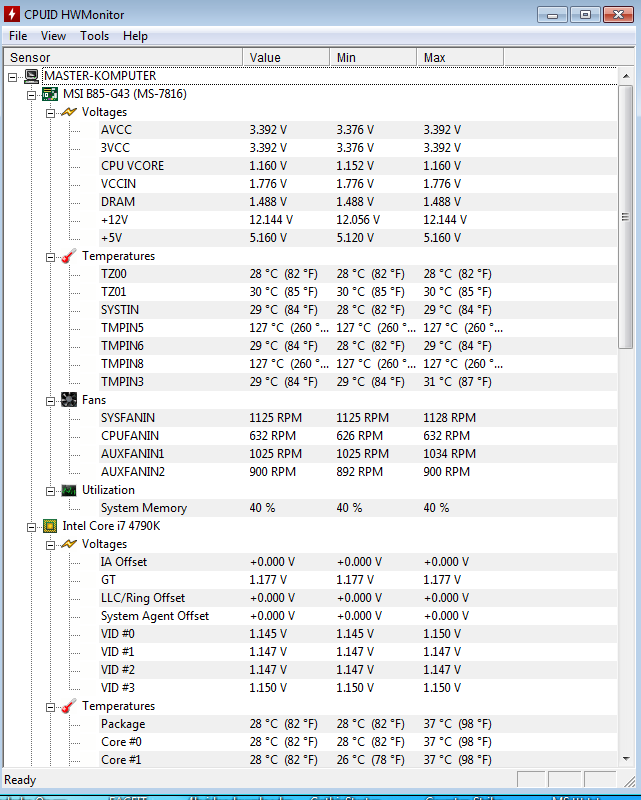641x800 pixels.
Task: Click the Utilization graph icon
Action: pos(69,490)
